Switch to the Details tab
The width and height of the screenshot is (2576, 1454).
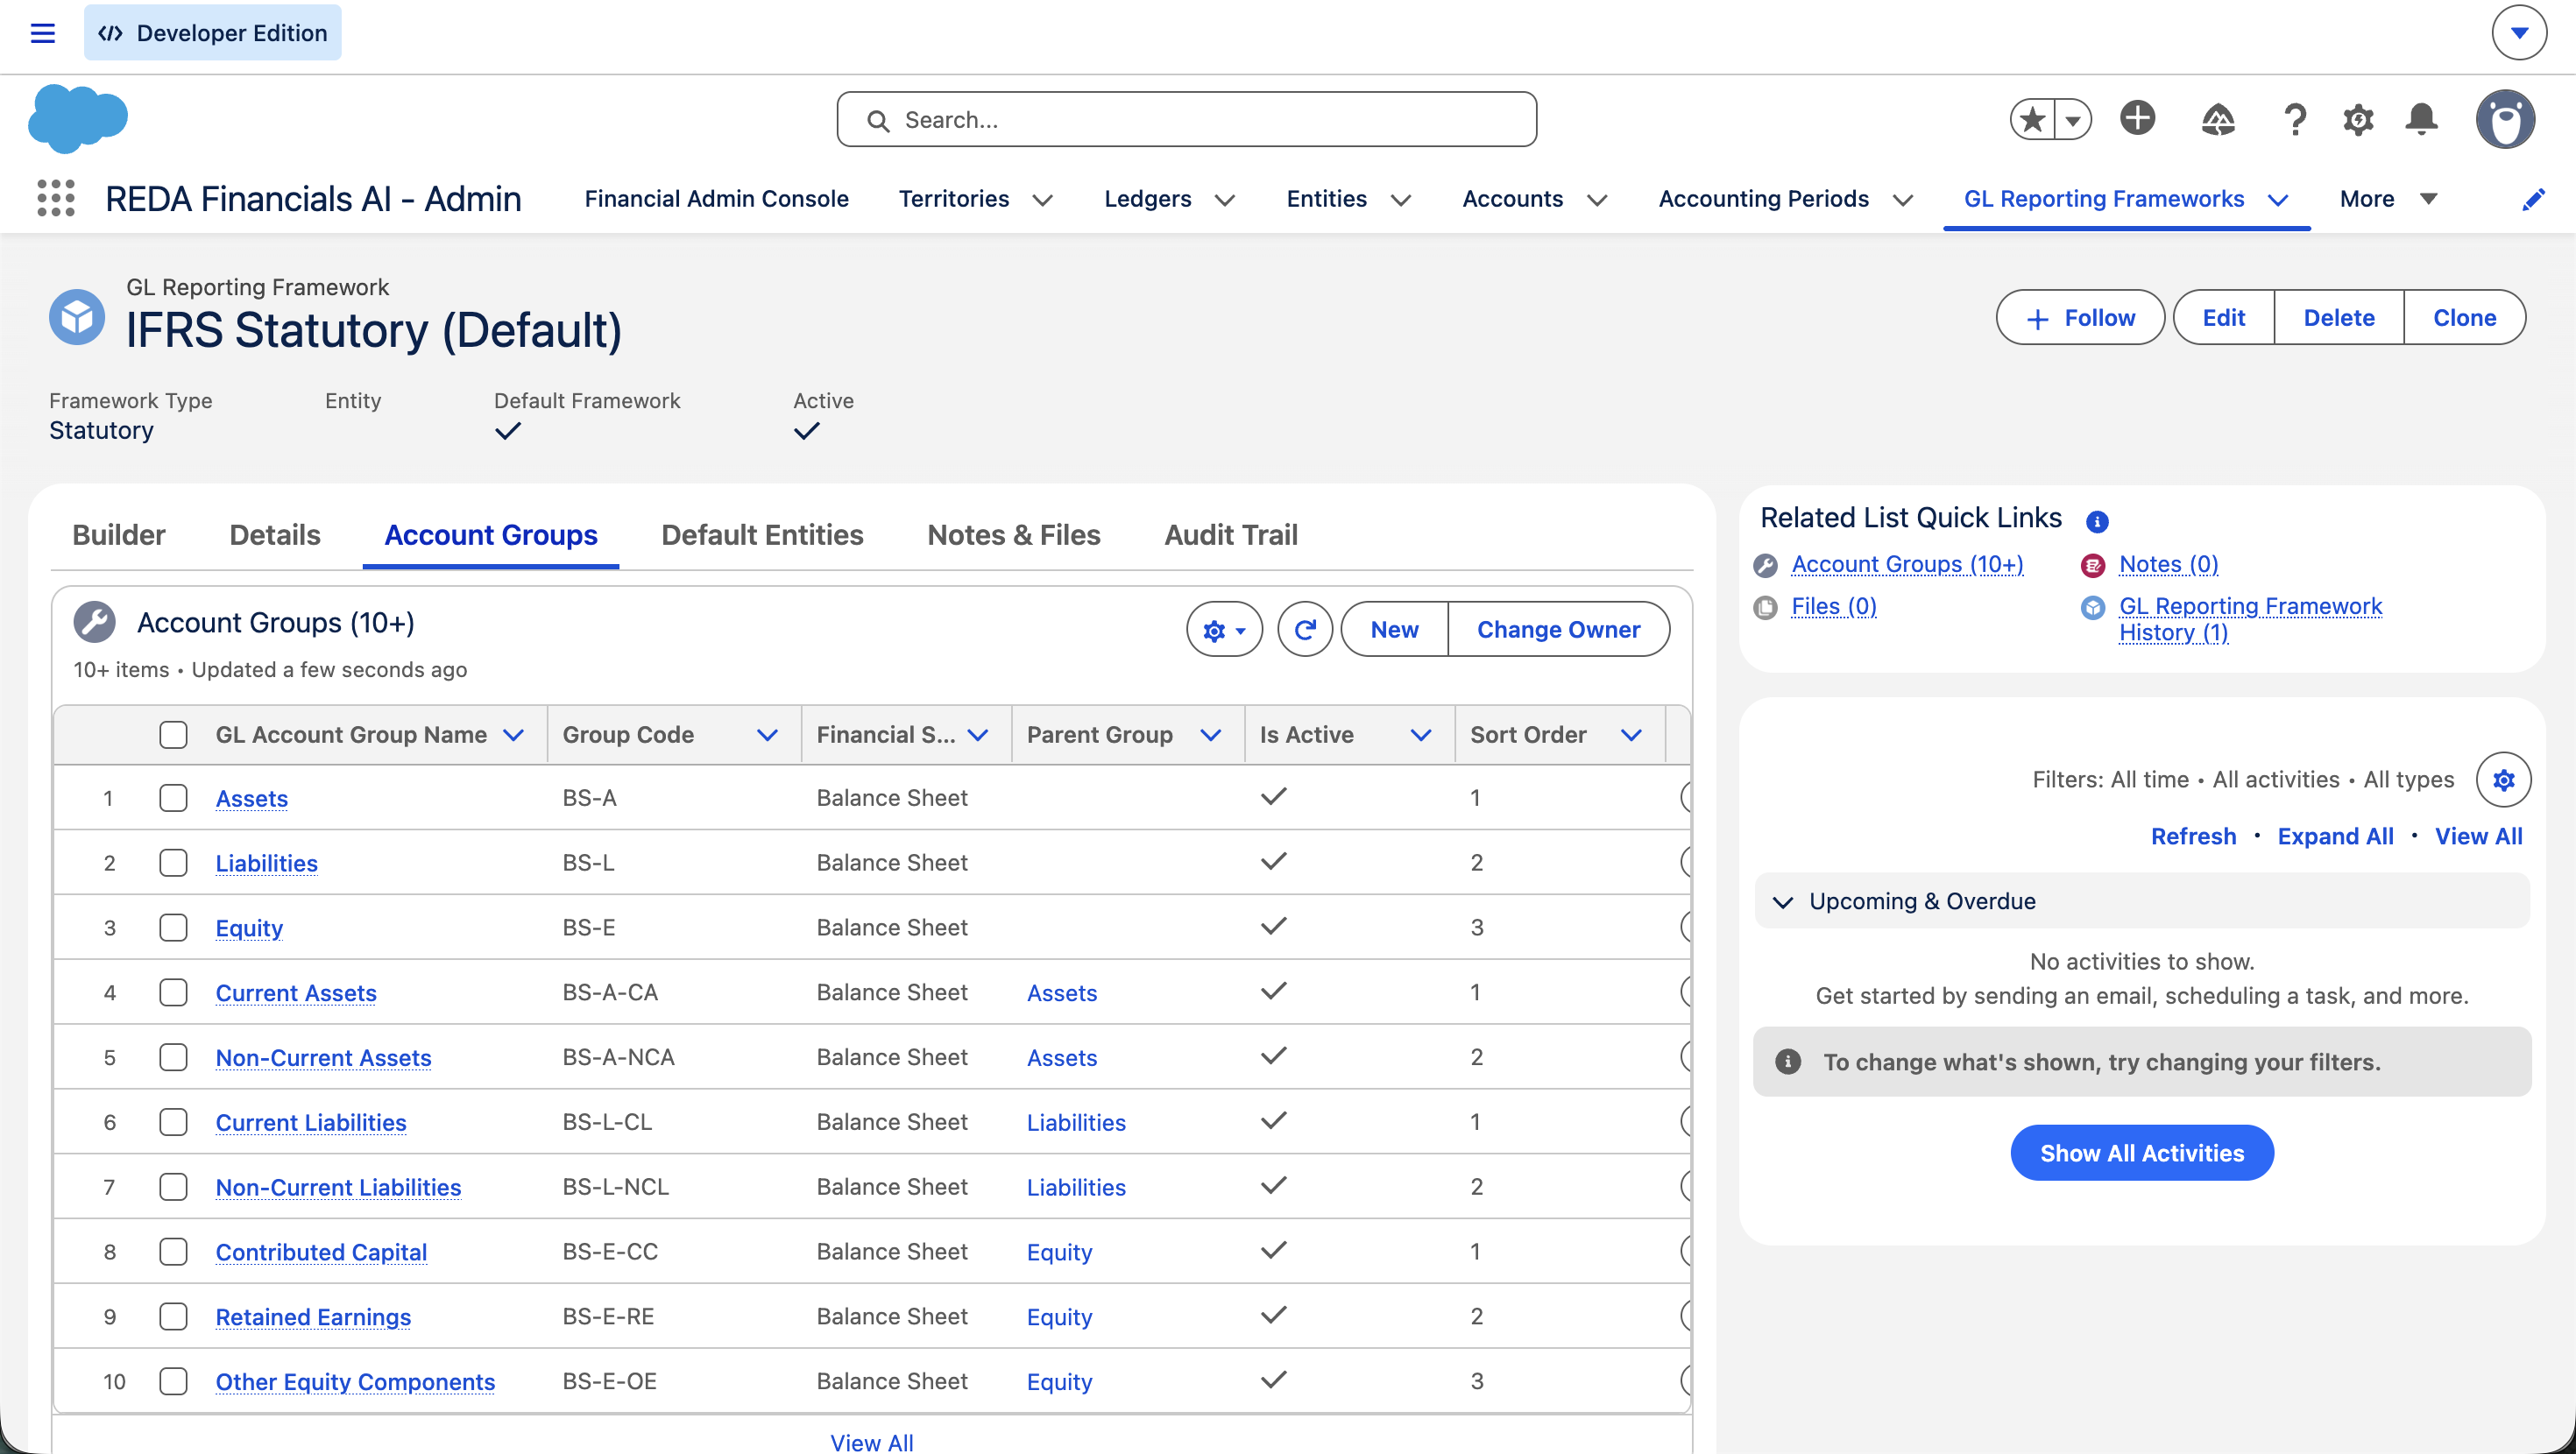275,535
